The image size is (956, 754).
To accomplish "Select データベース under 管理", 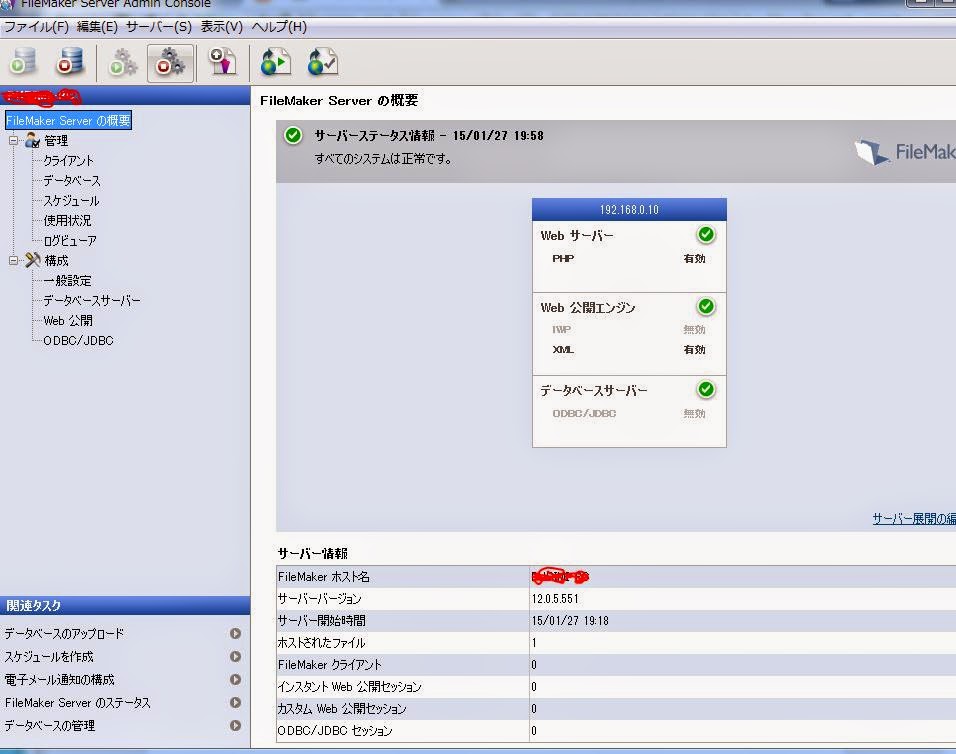I will pyautogui.click(x=72, y=181).
